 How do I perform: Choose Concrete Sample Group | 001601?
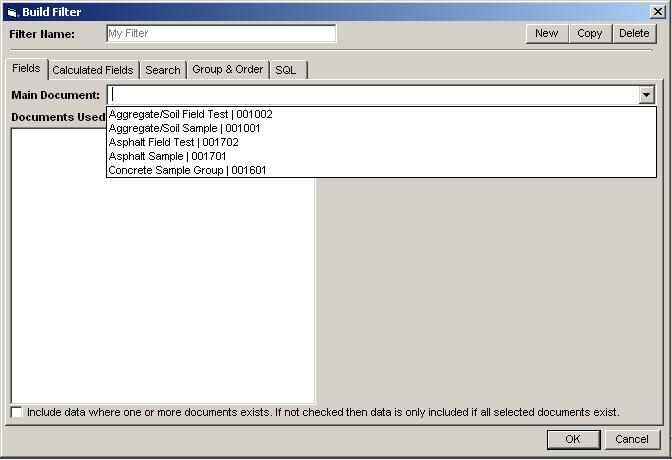click(187, 170)
